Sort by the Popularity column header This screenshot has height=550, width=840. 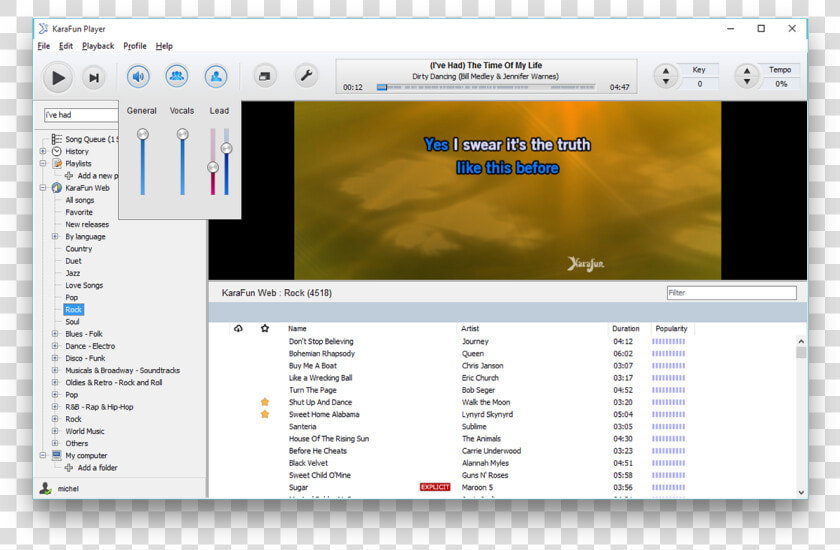pos(671,328)
